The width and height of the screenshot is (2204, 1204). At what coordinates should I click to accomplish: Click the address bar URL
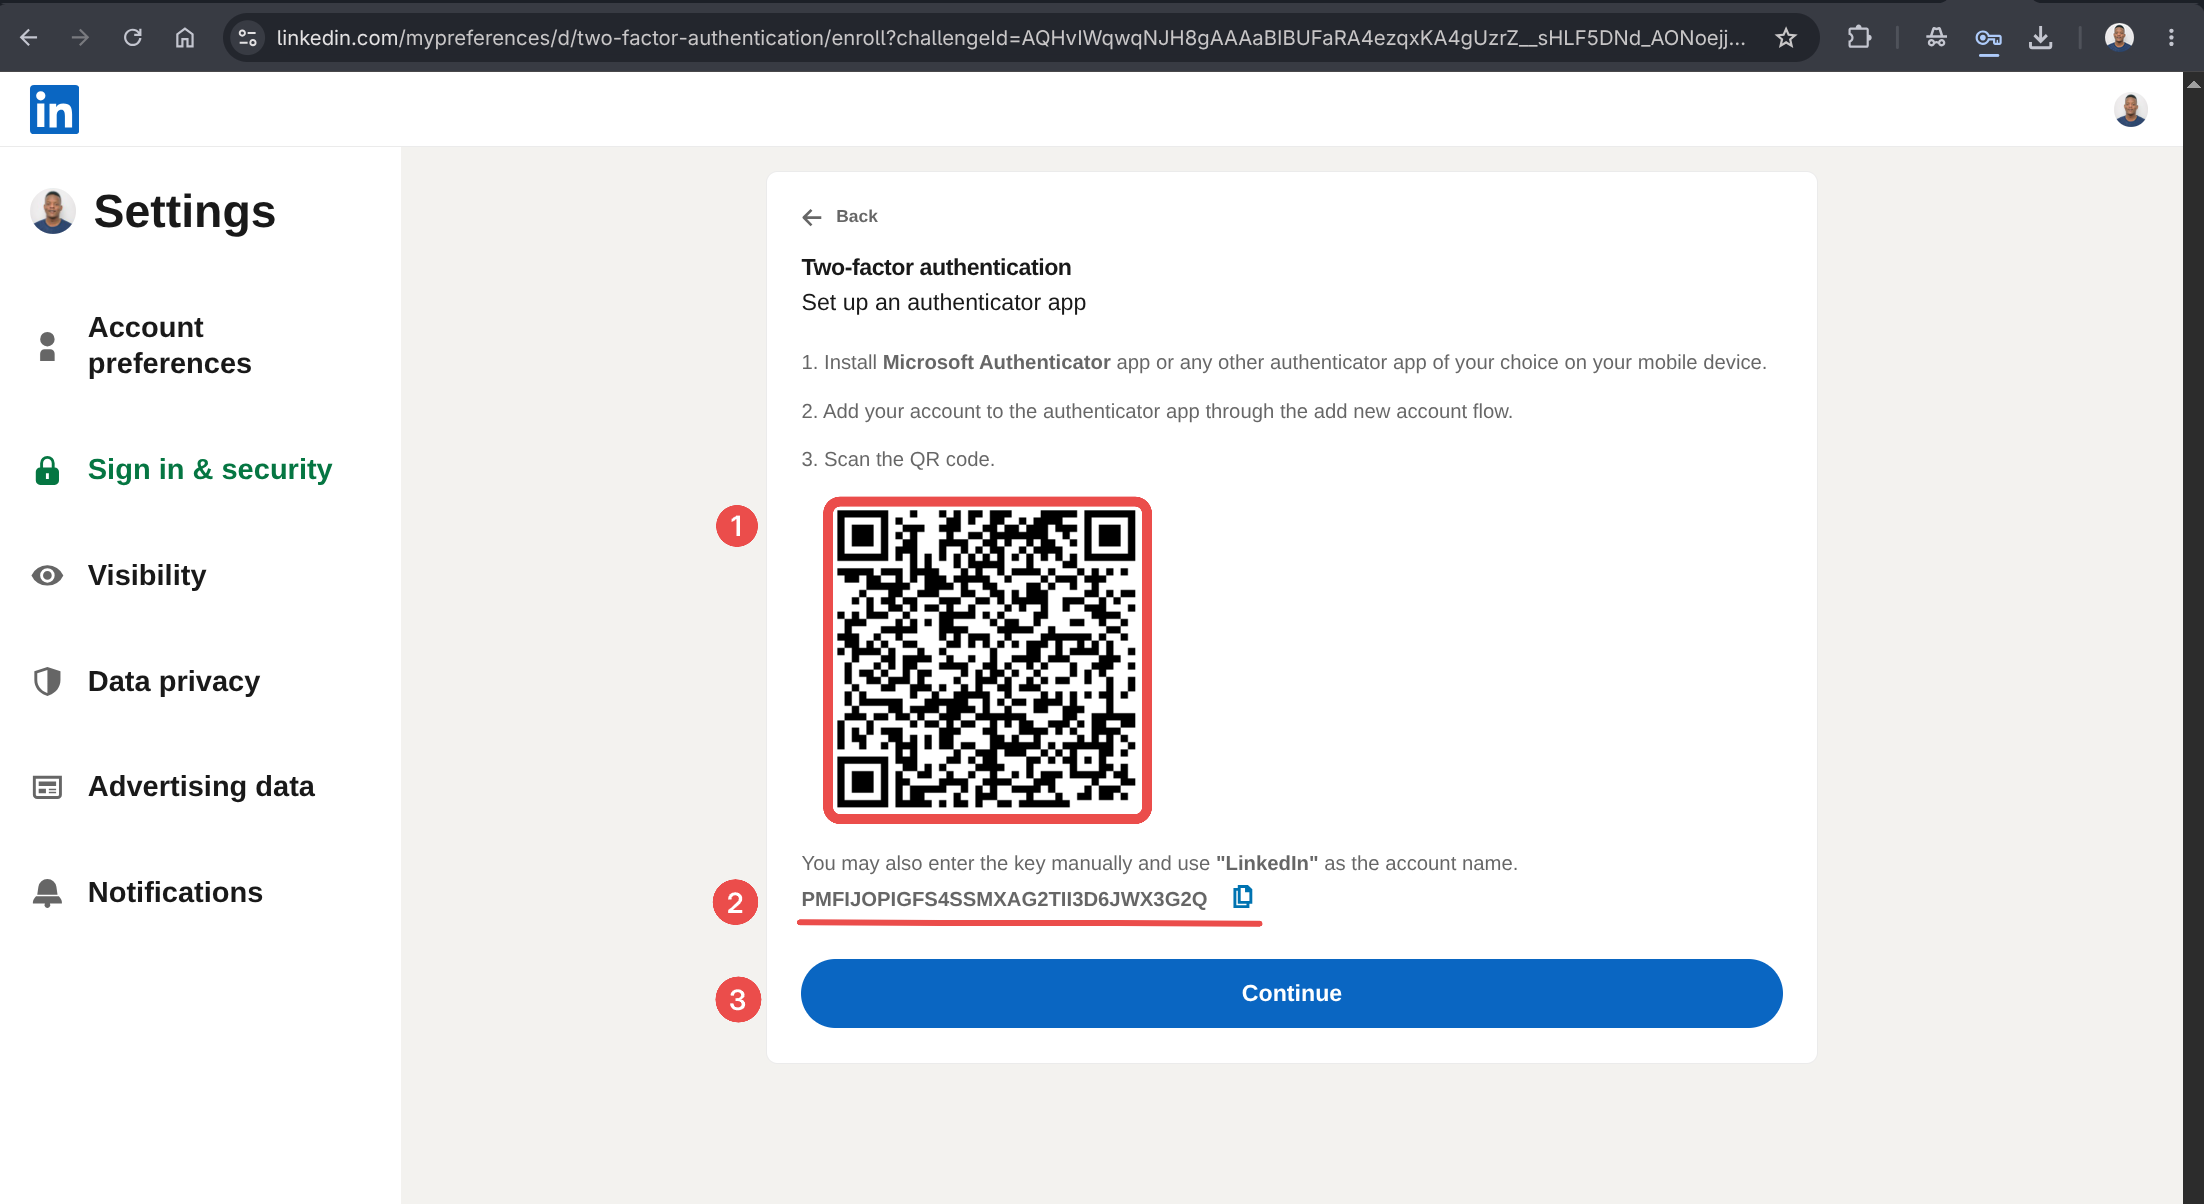[x=1010, y=38]
